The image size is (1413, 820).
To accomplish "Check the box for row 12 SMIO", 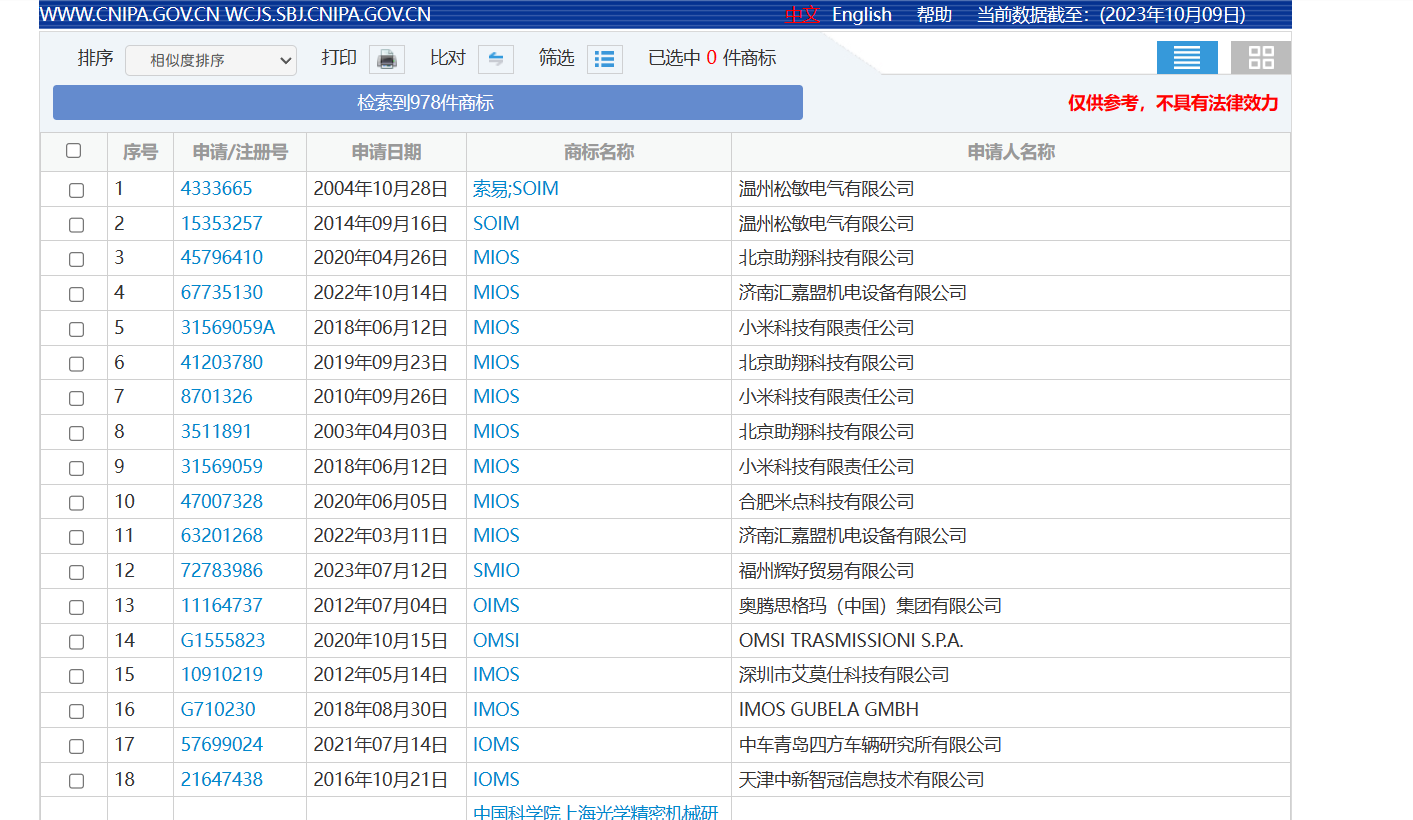I will point(76,572).
